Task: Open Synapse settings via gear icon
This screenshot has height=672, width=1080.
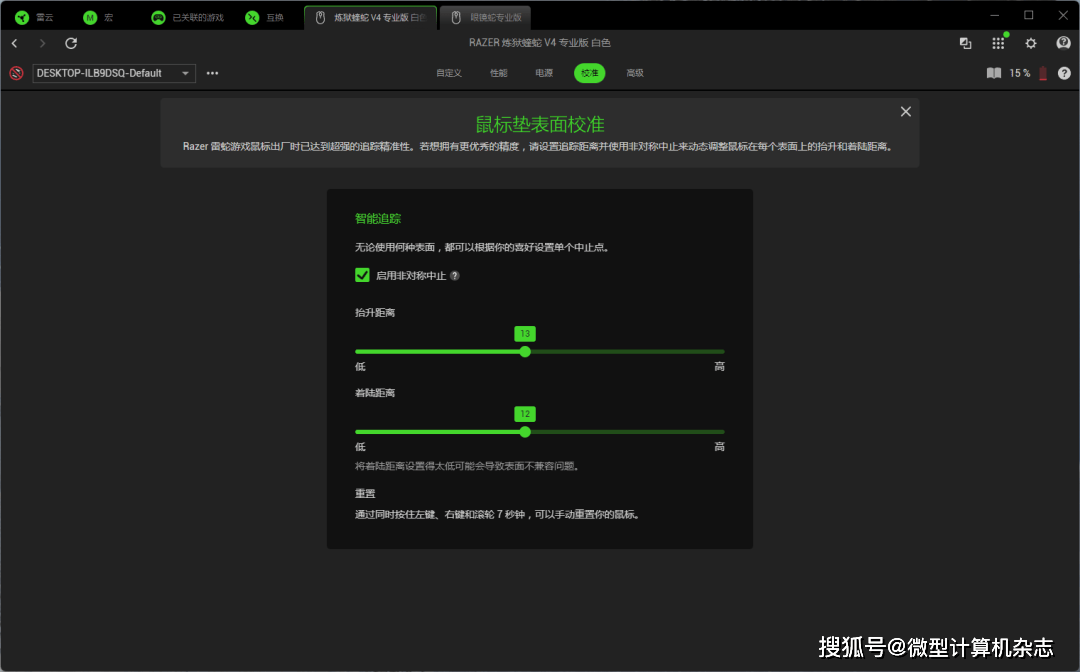Action: 1030,43
